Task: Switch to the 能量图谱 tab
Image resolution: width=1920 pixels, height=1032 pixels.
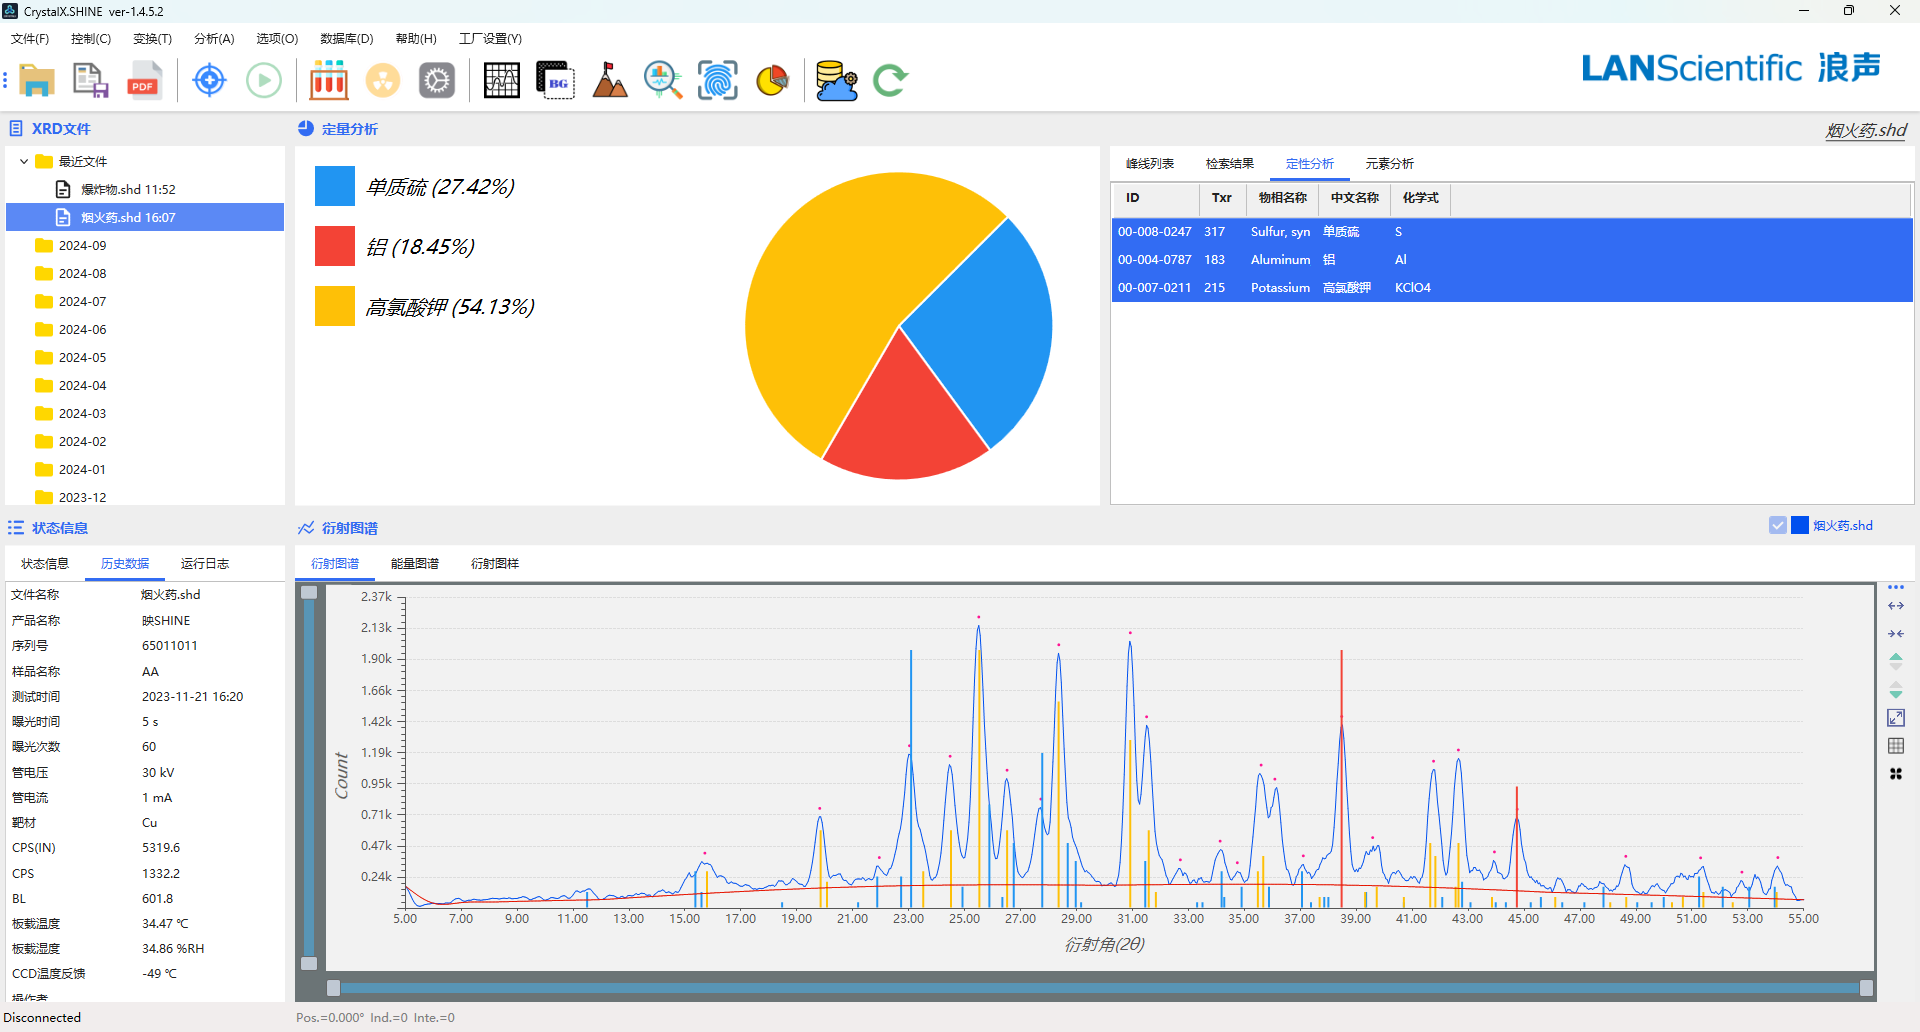Action: (414, 564)
